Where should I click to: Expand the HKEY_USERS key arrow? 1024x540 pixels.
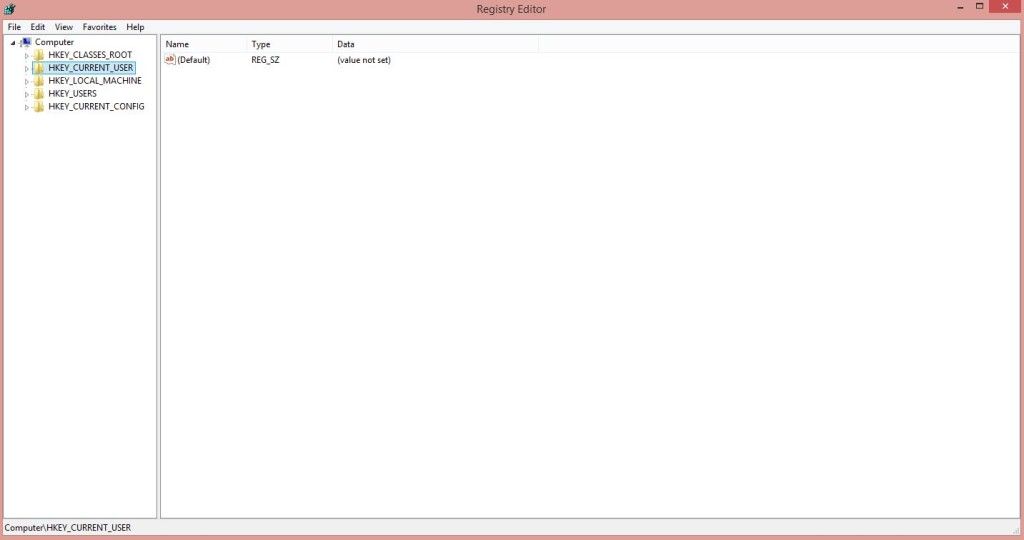pyautogui.click(x=27, y=94)
